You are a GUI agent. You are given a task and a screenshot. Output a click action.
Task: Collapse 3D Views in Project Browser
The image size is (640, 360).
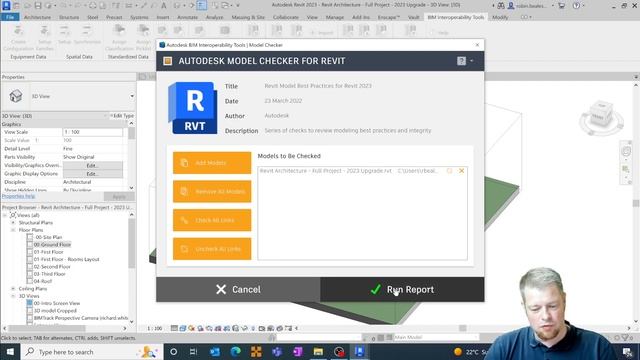13,296
